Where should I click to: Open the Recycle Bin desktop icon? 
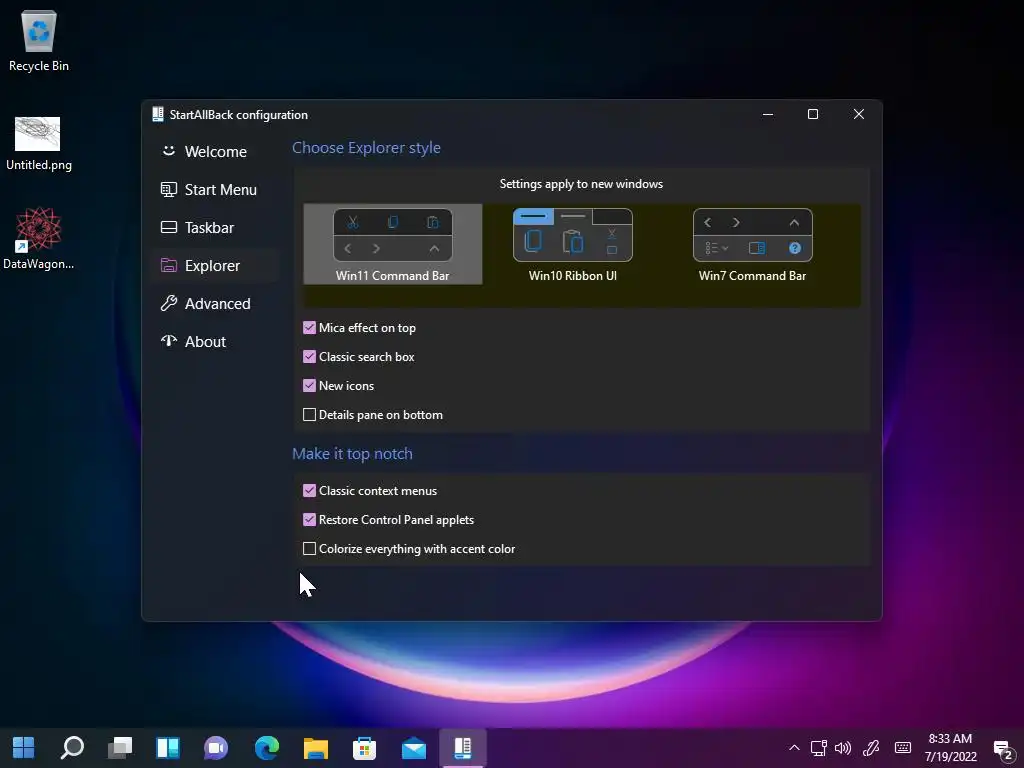tap(39, 40)
